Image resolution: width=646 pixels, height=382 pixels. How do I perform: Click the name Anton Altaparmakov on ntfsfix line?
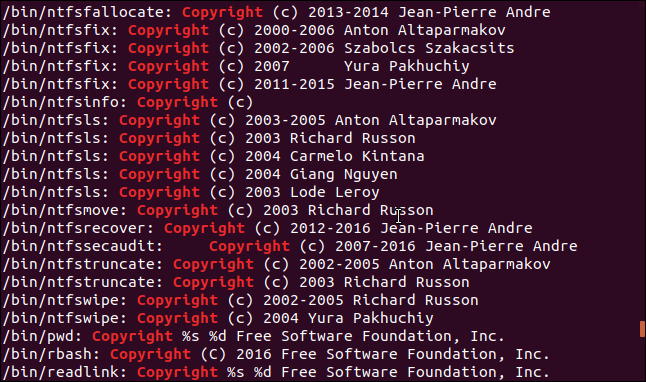coord(424,30)
